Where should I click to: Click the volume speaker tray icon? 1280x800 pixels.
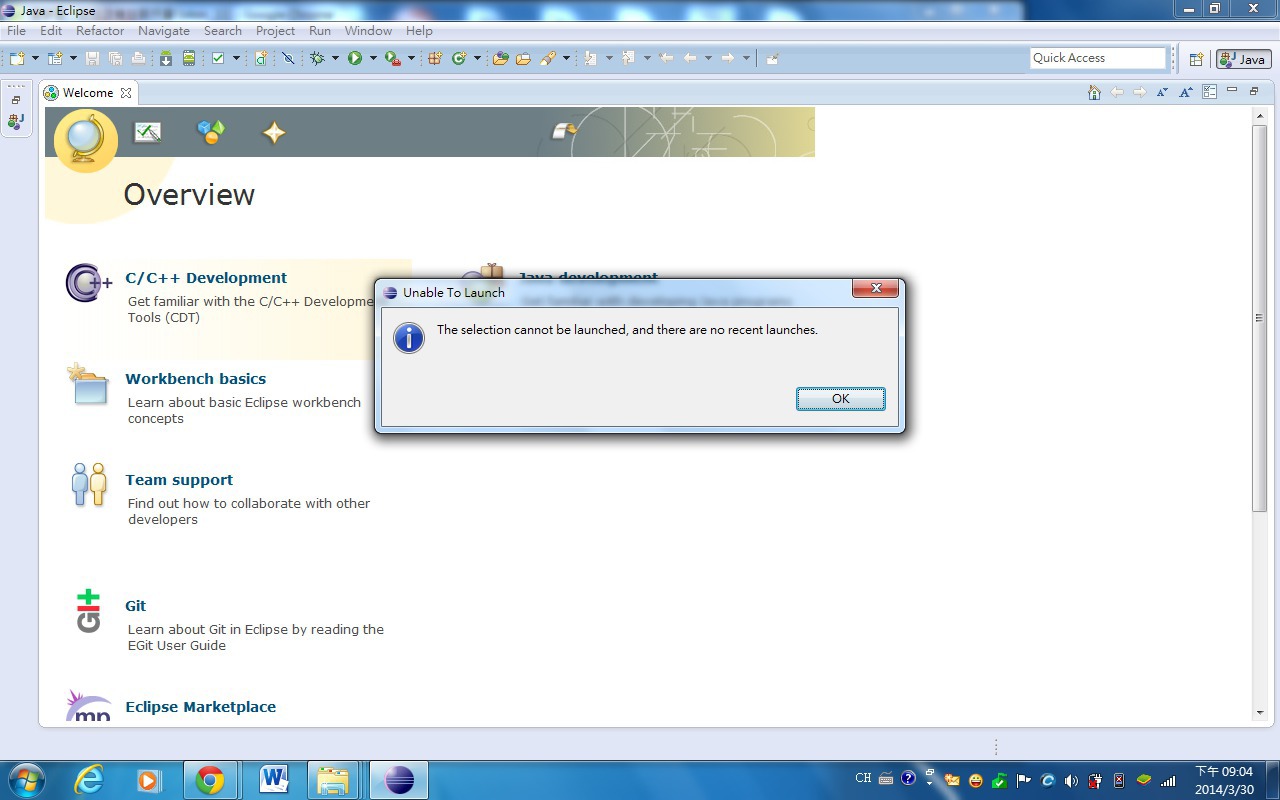[1071, 780]
